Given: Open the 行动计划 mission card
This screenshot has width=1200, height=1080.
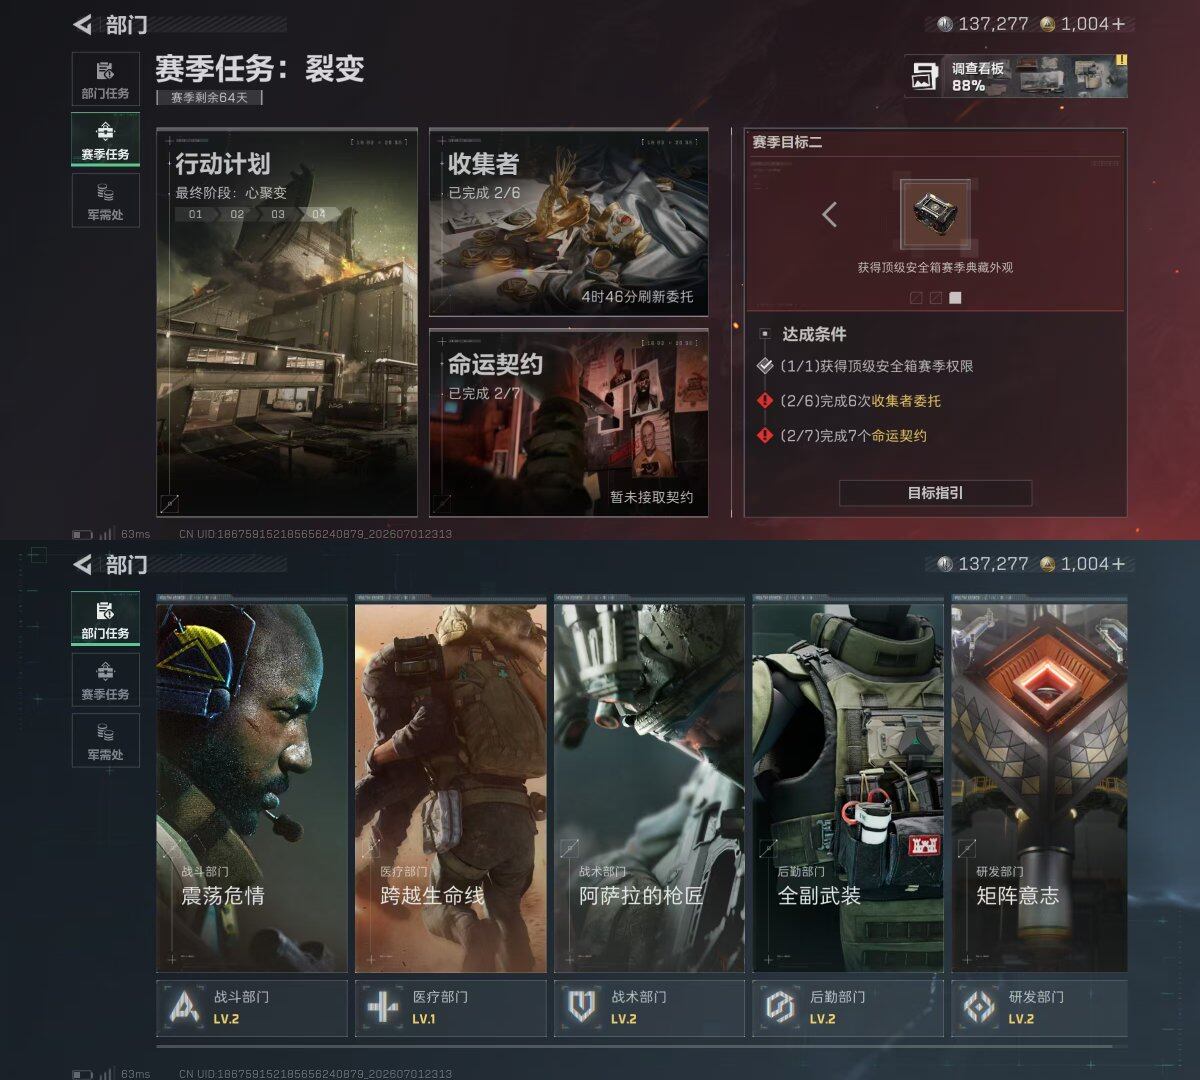Looking at the screenshot, I should pos(287,322).
